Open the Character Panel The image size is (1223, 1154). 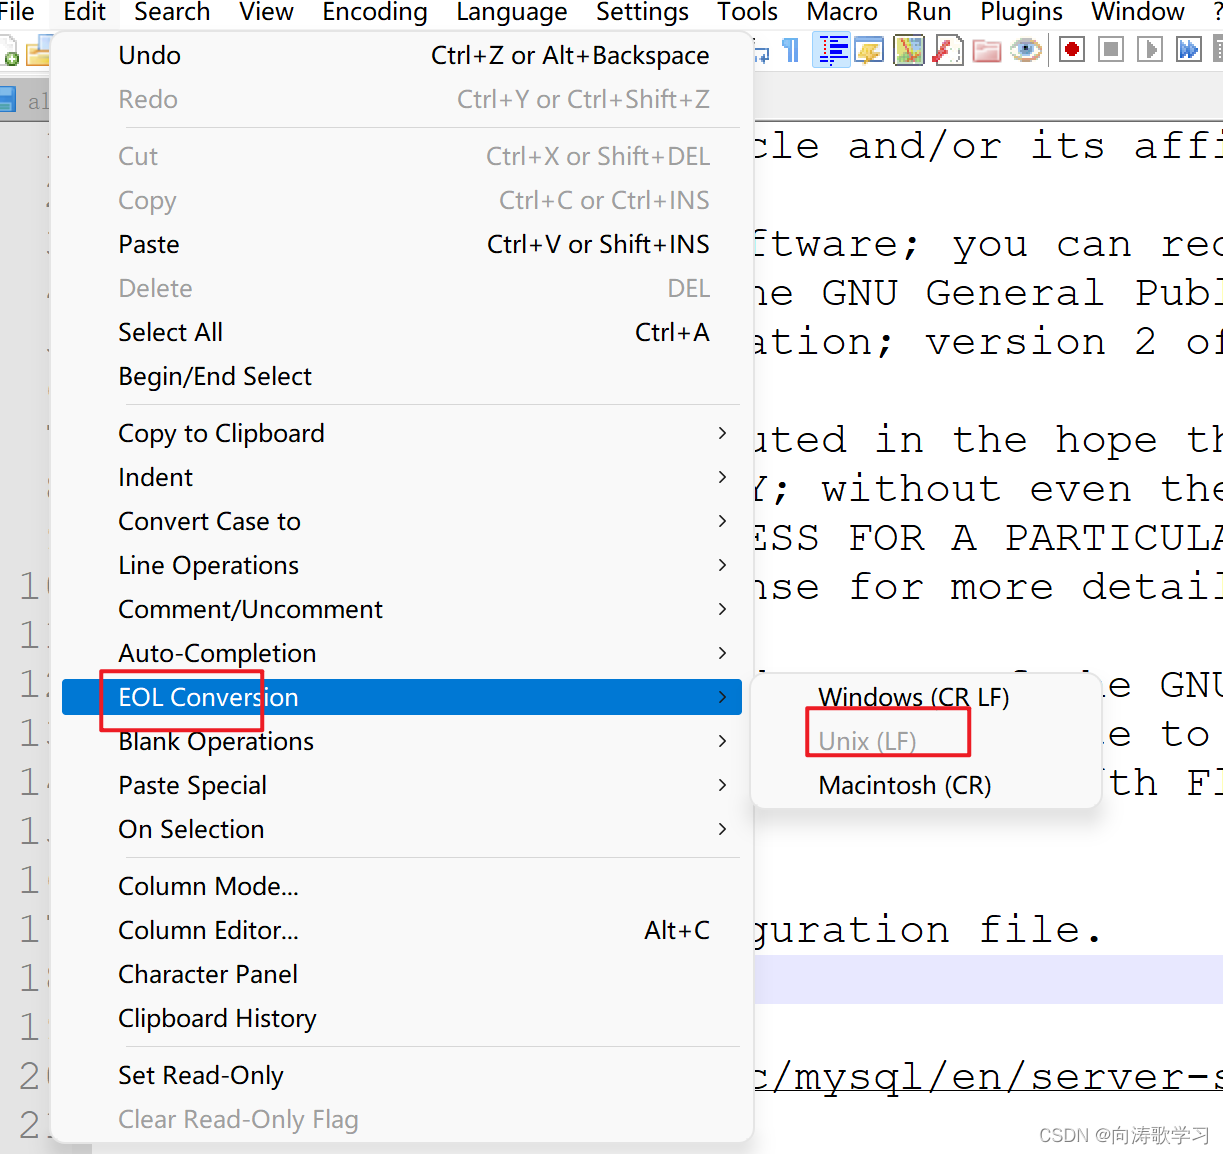tap(402, 974)
